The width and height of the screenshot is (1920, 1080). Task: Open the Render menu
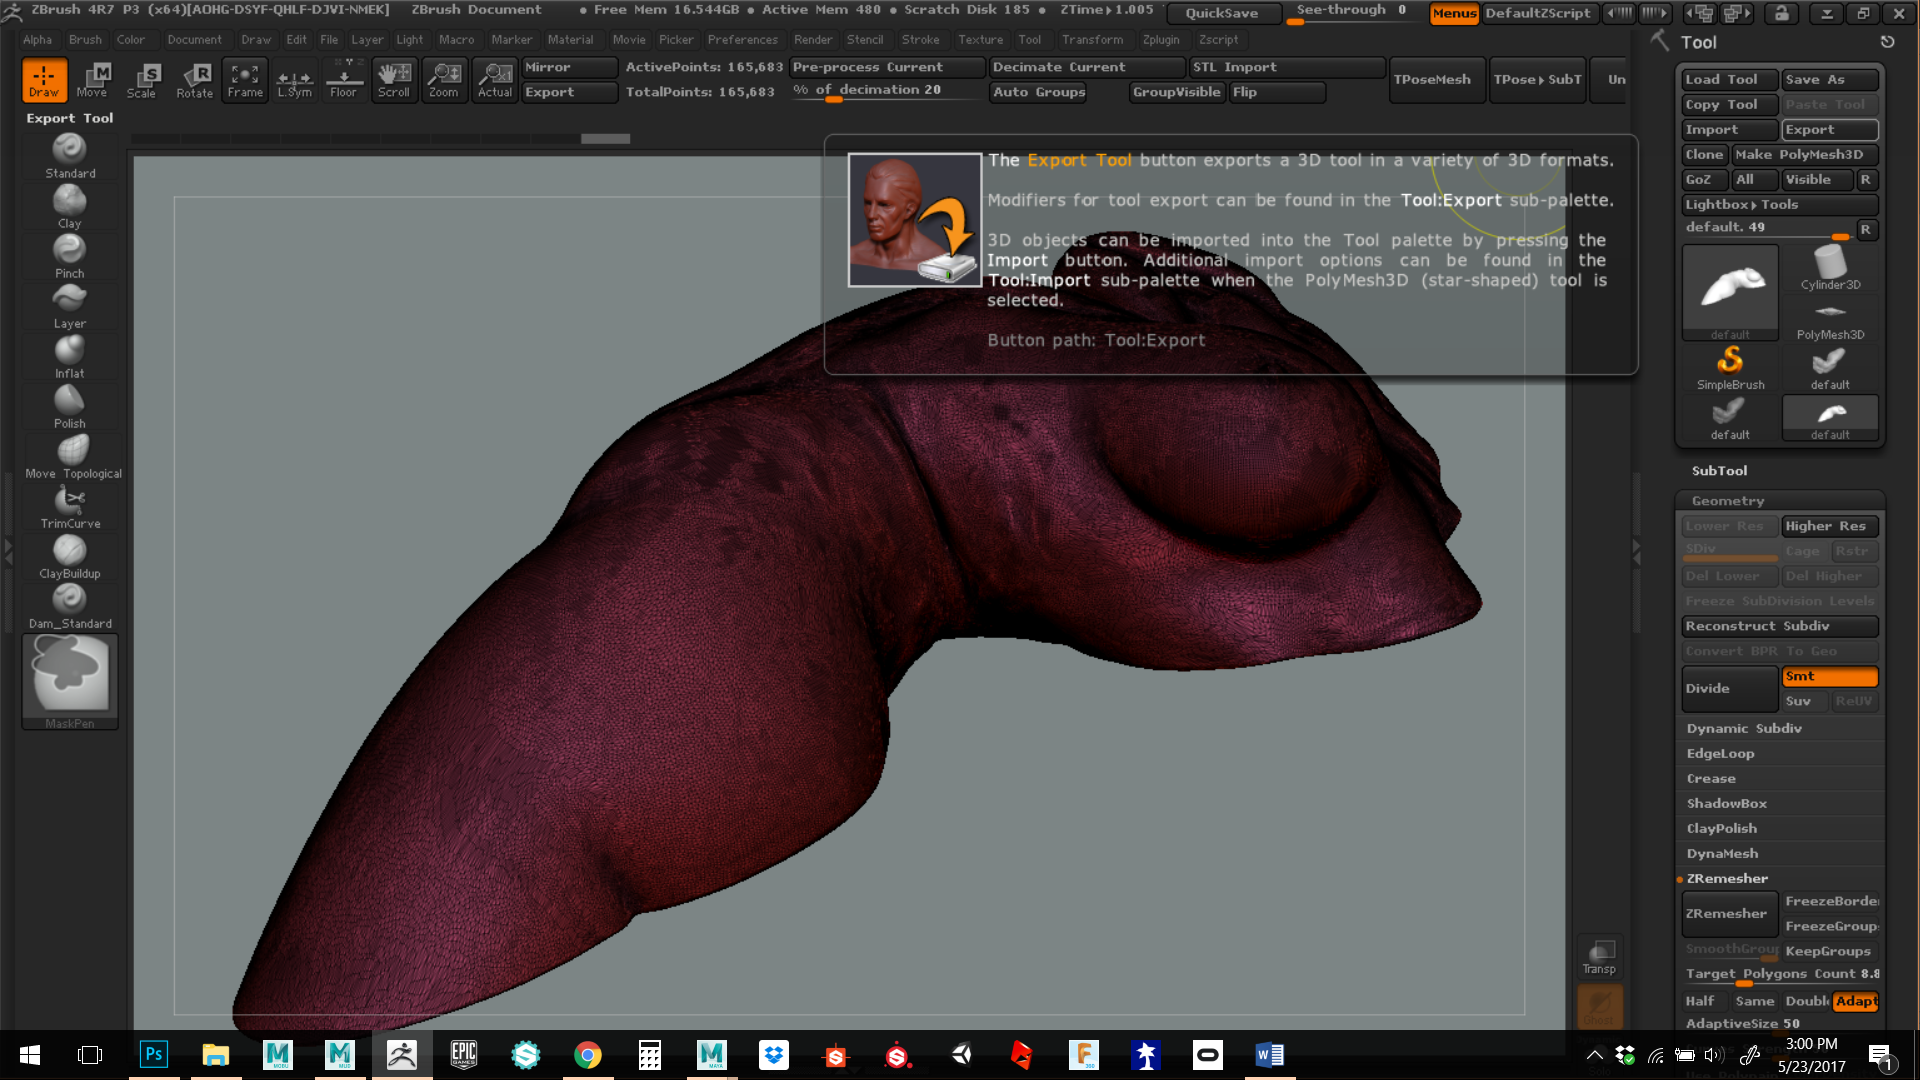pos(813,40)
